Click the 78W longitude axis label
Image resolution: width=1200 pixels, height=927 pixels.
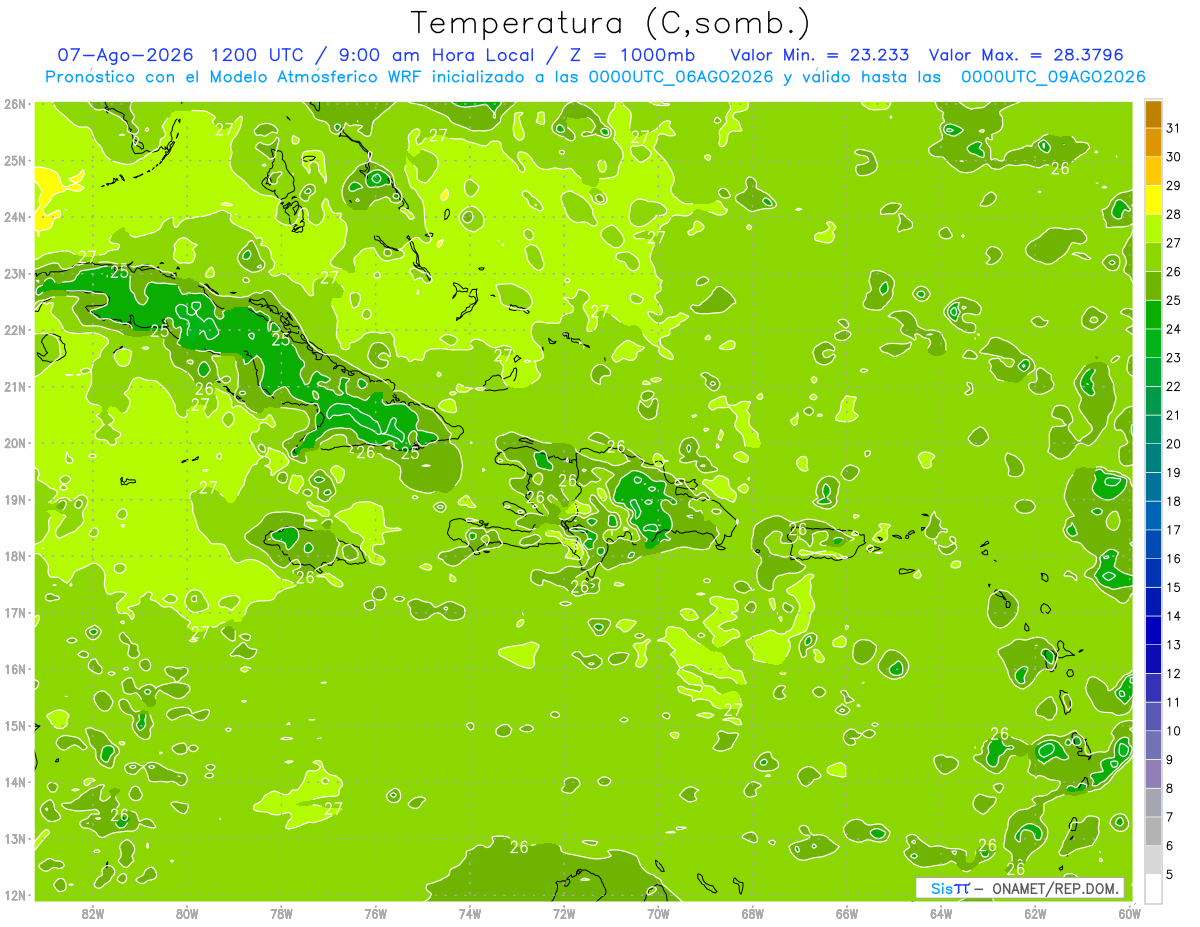point(281,913)
